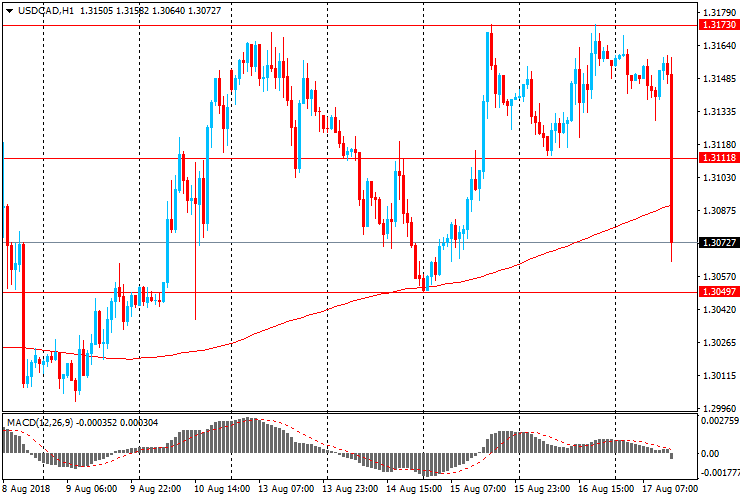Select the 1.30497 red price level label
This screenshot has height=500, width=740.
(x=719, y=291)
